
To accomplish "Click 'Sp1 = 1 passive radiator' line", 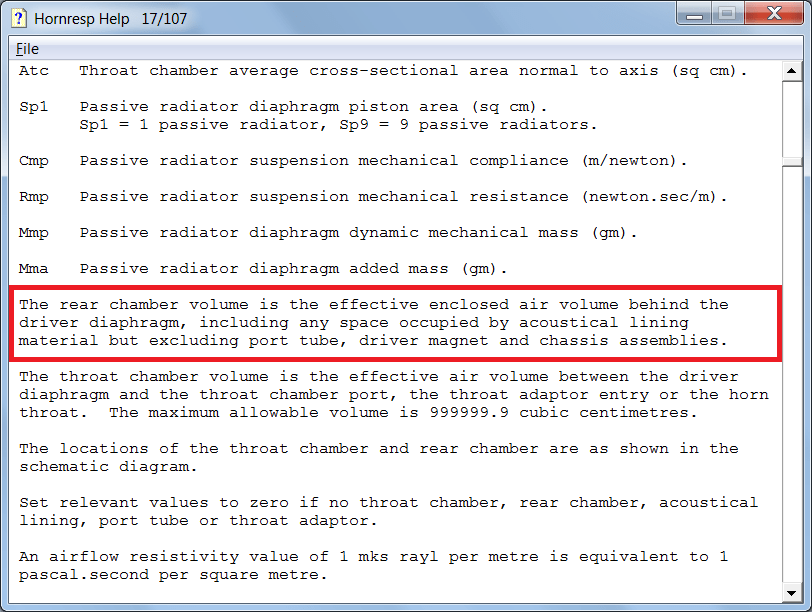I will click(x=338, y=125).
